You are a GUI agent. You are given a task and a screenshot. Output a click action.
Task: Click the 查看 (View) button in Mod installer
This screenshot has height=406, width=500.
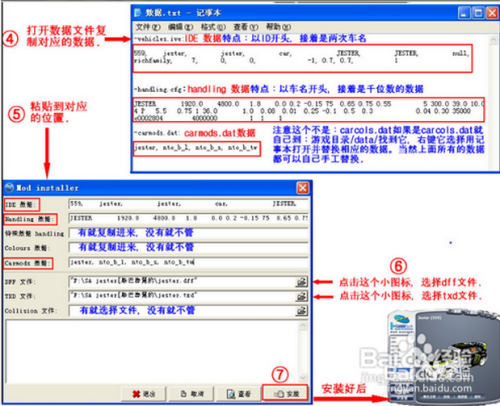tap(239, 394)
